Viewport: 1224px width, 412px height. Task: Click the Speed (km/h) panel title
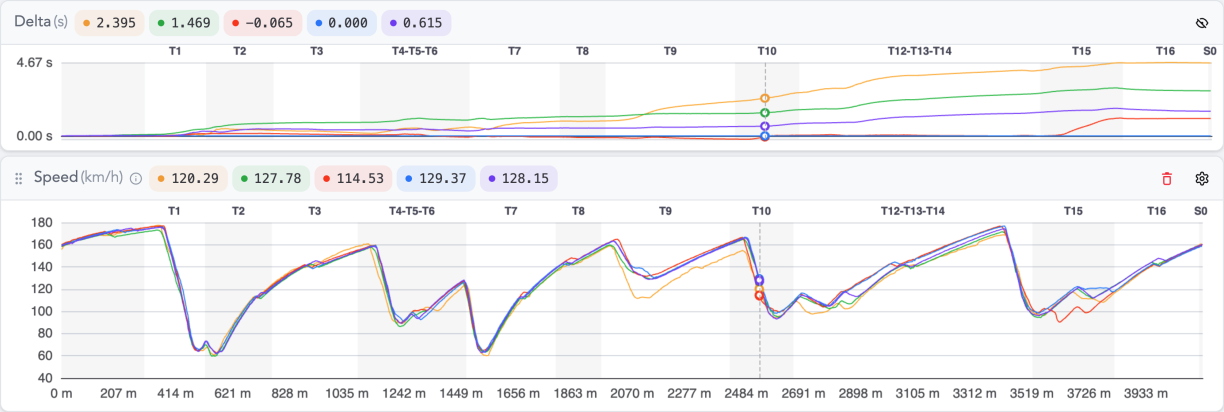point(79,178)
